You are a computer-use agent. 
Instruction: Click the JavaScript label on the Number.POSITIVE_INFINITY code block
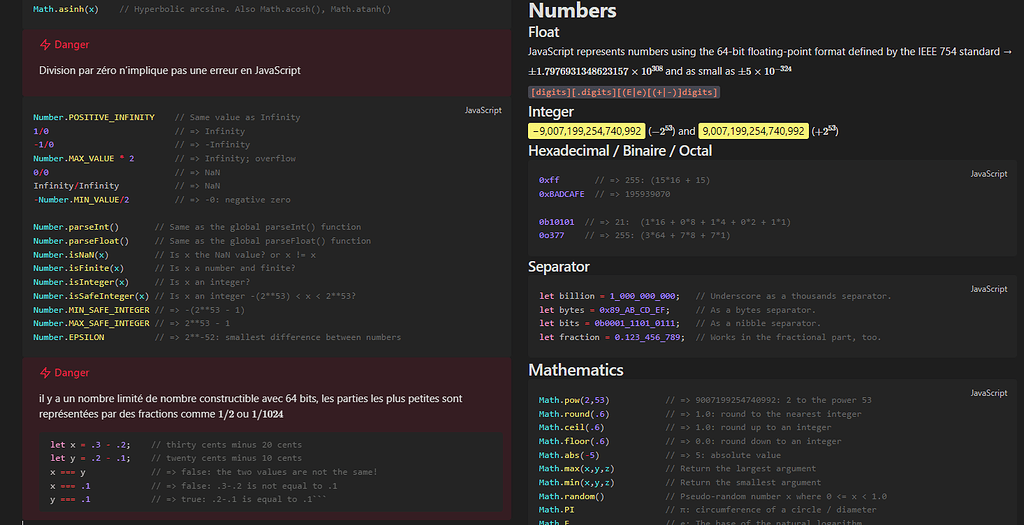pos(483,110)
